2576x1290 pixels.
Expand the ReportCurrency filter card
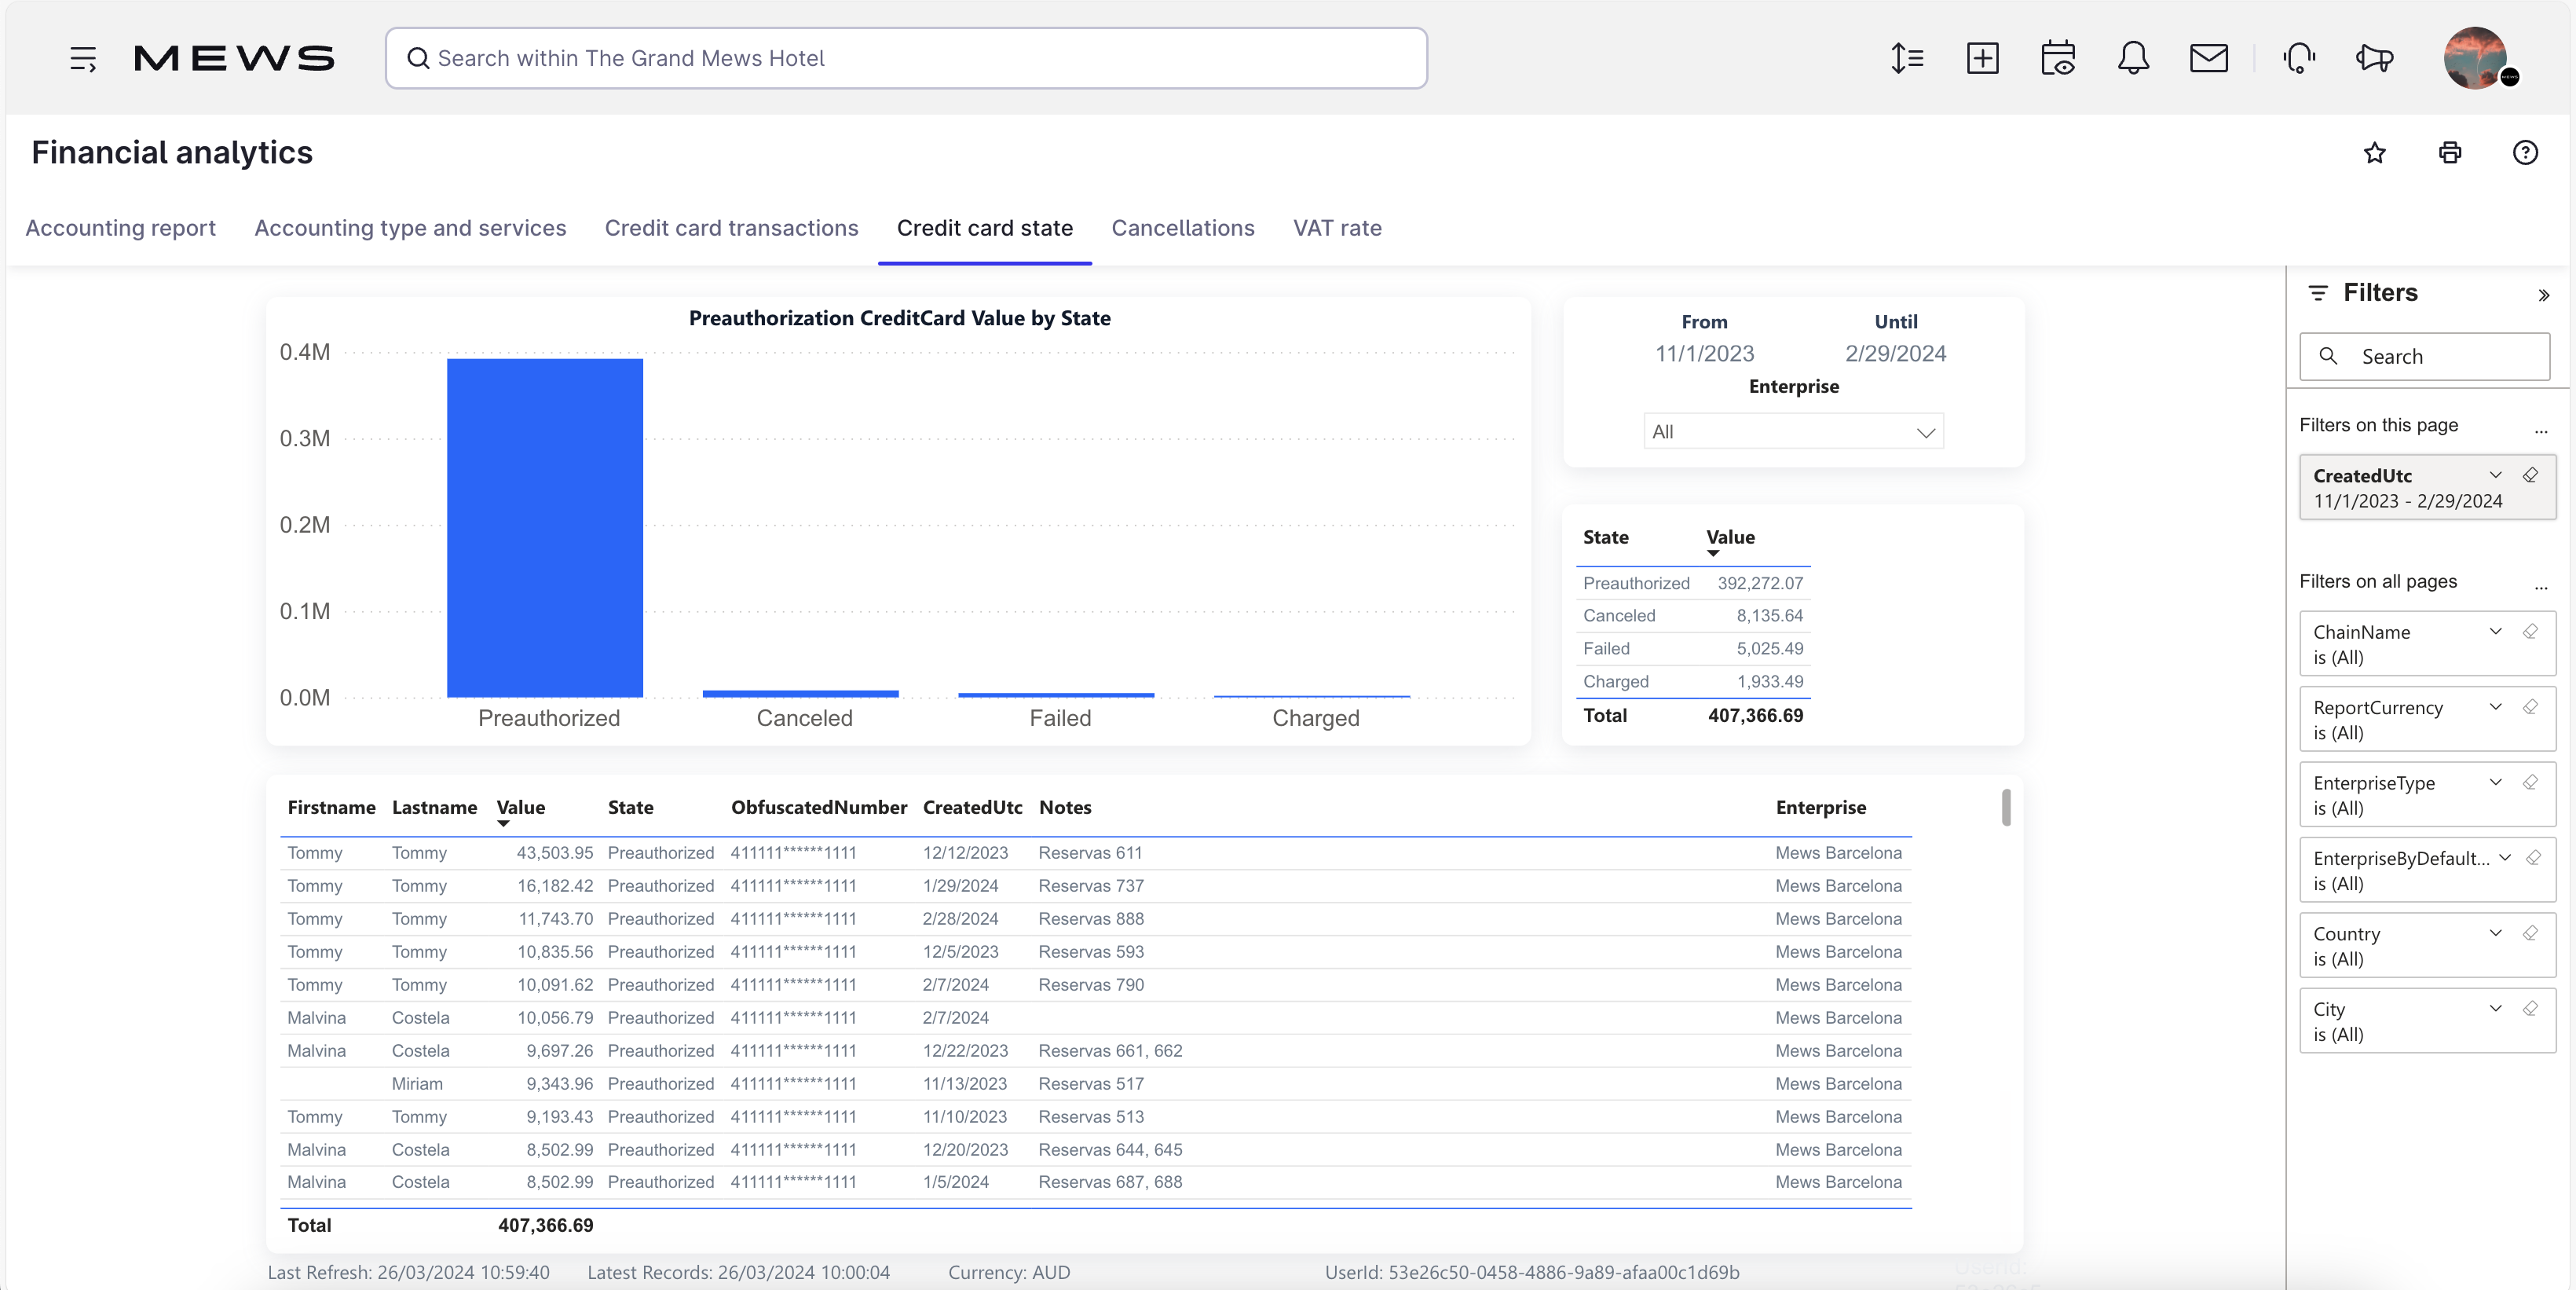click(x=2495, y=707)
